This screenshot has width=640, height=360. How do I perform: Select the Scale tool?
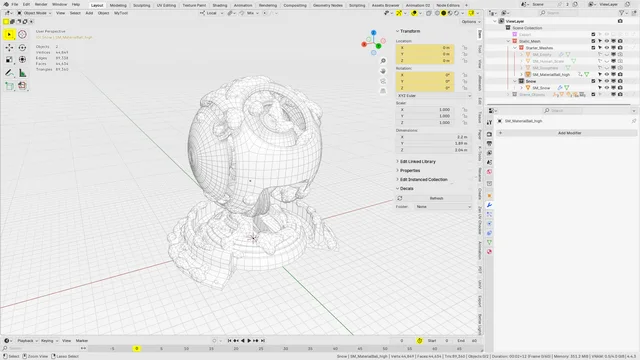(x=9, y=60)
